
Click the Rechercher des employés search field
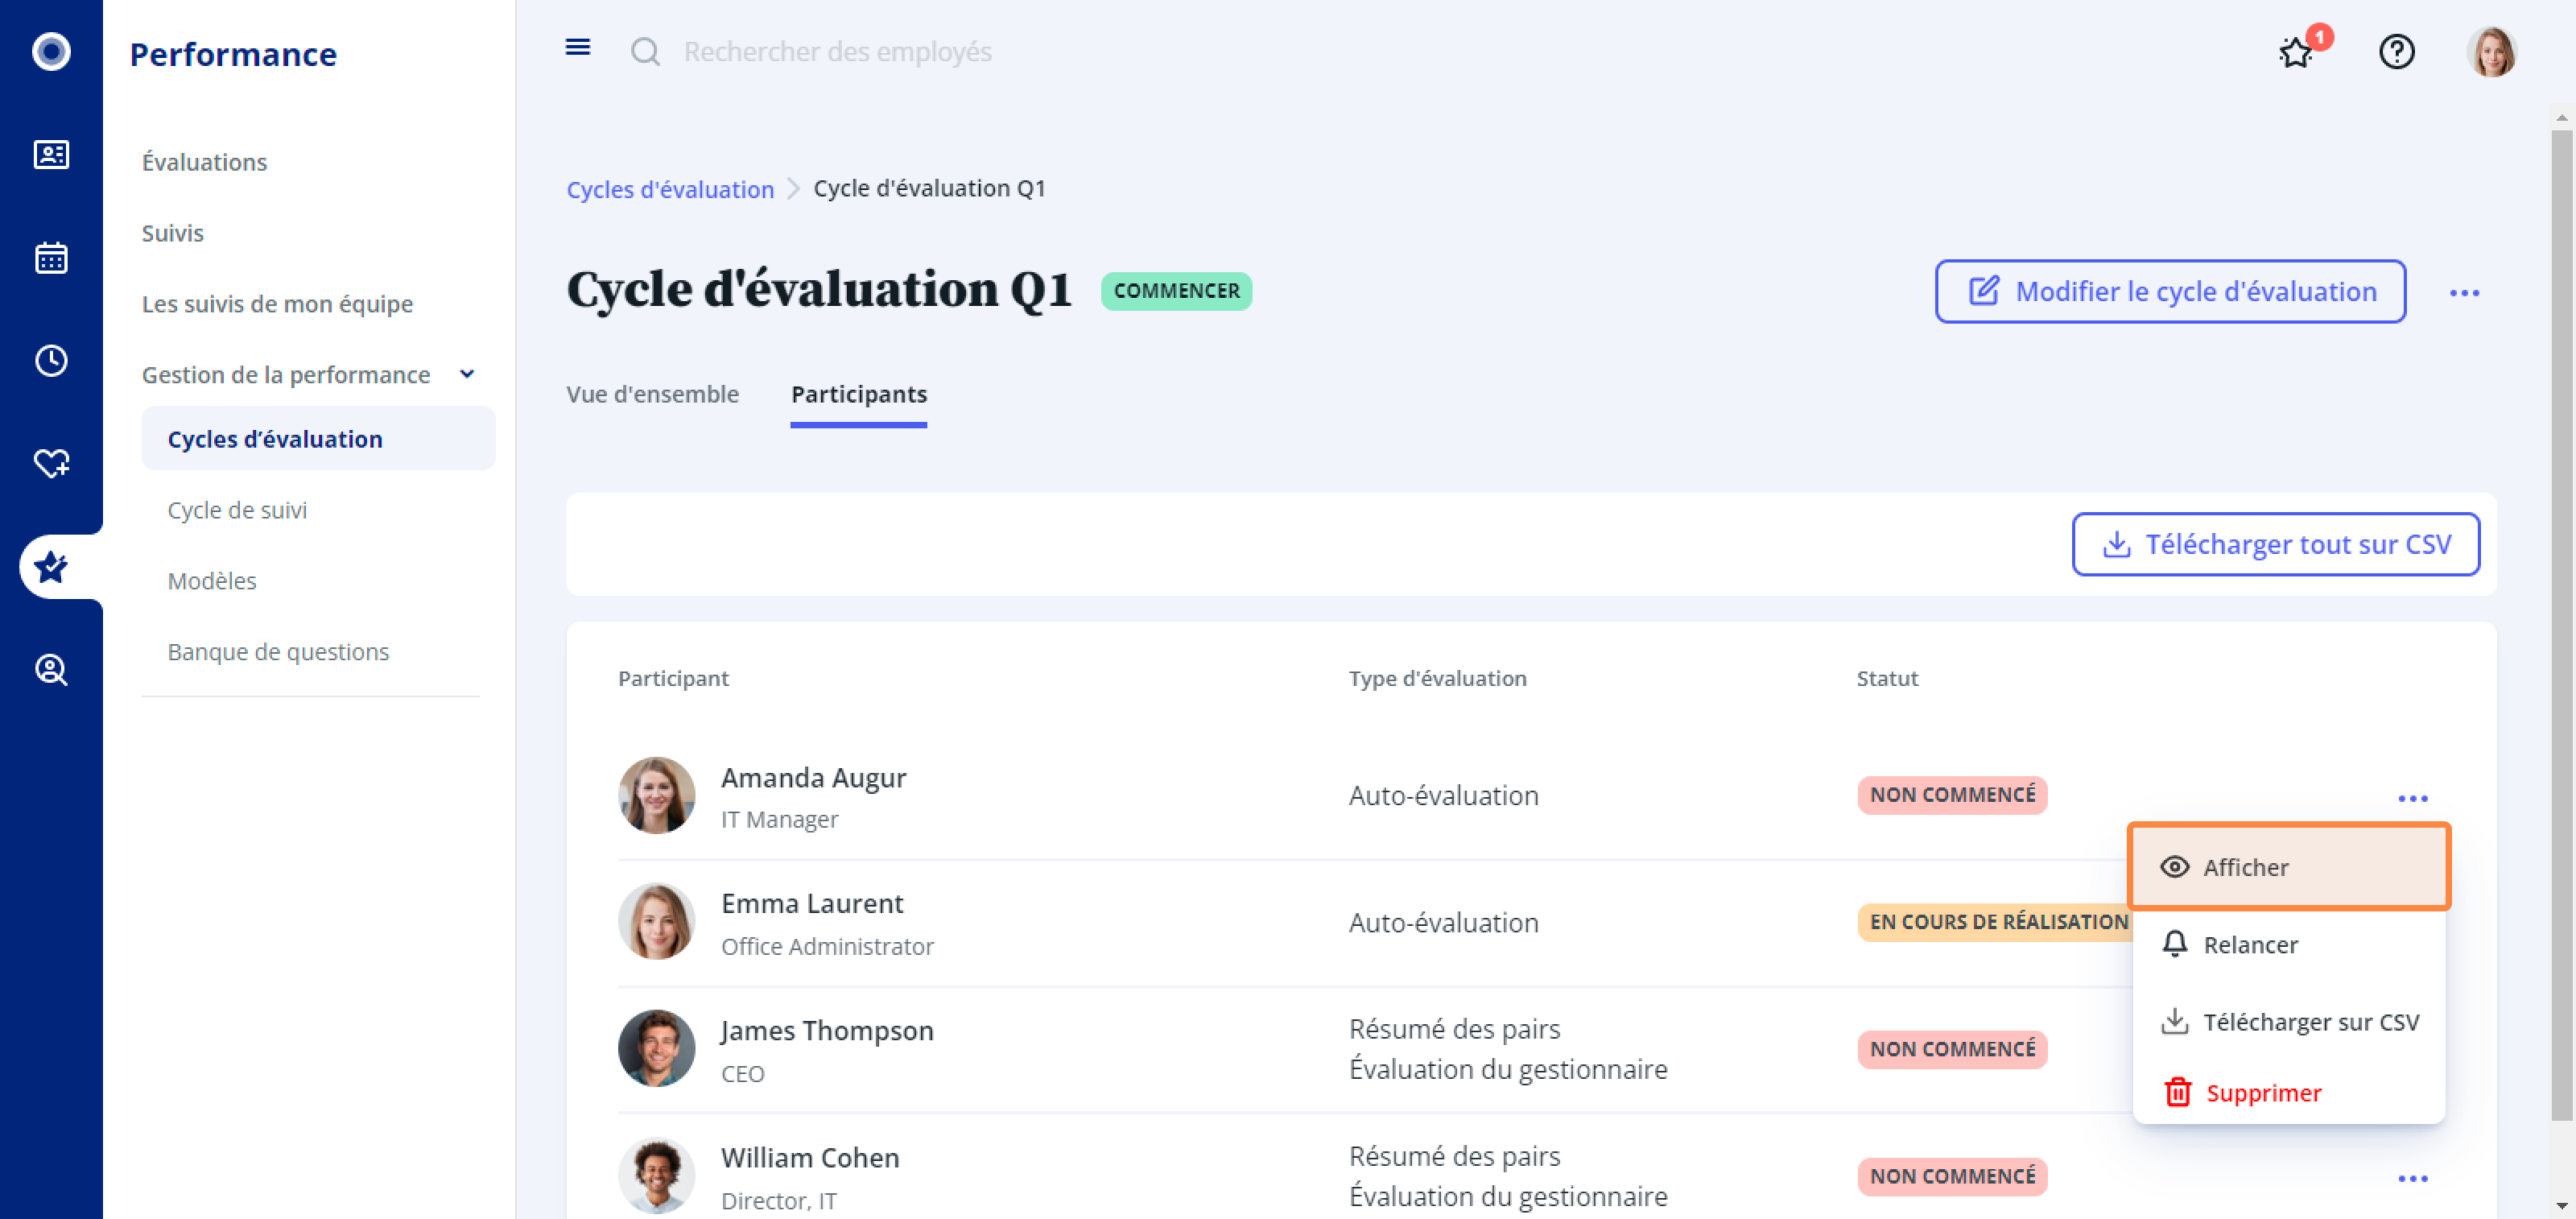click(837, 52)
